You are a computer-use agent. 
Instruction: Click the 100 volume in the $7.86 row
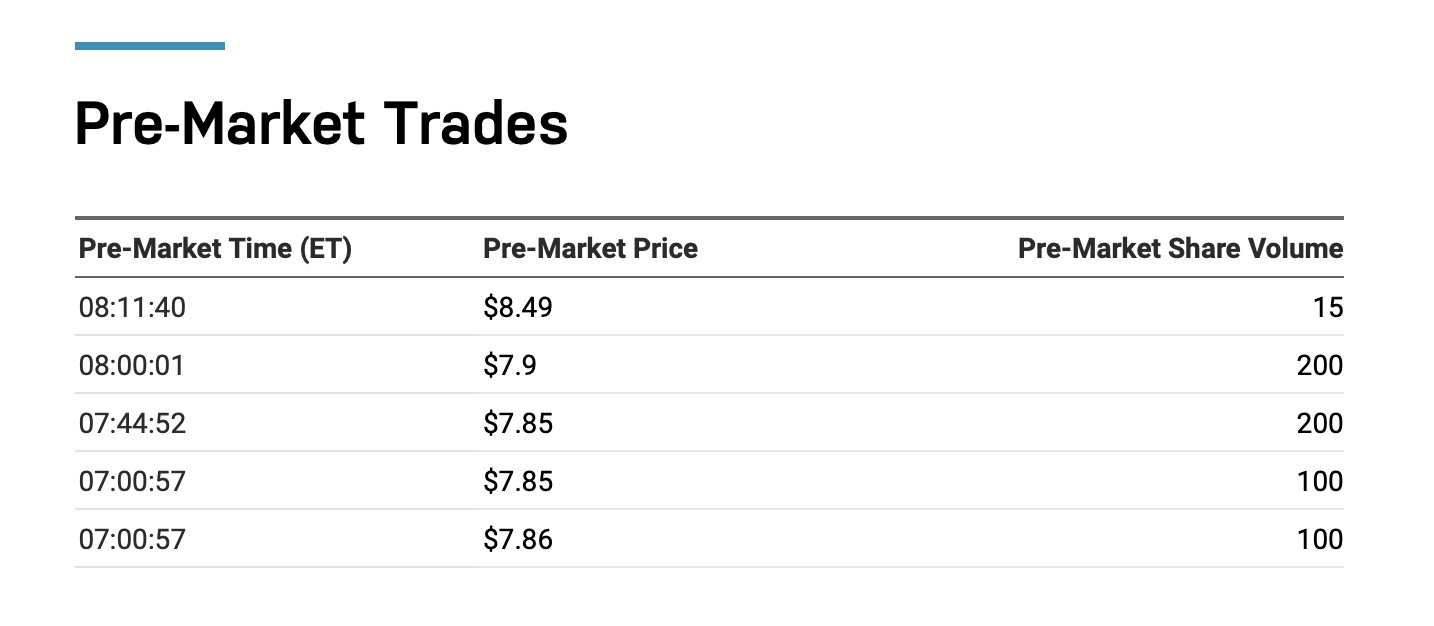[1321, 540]
